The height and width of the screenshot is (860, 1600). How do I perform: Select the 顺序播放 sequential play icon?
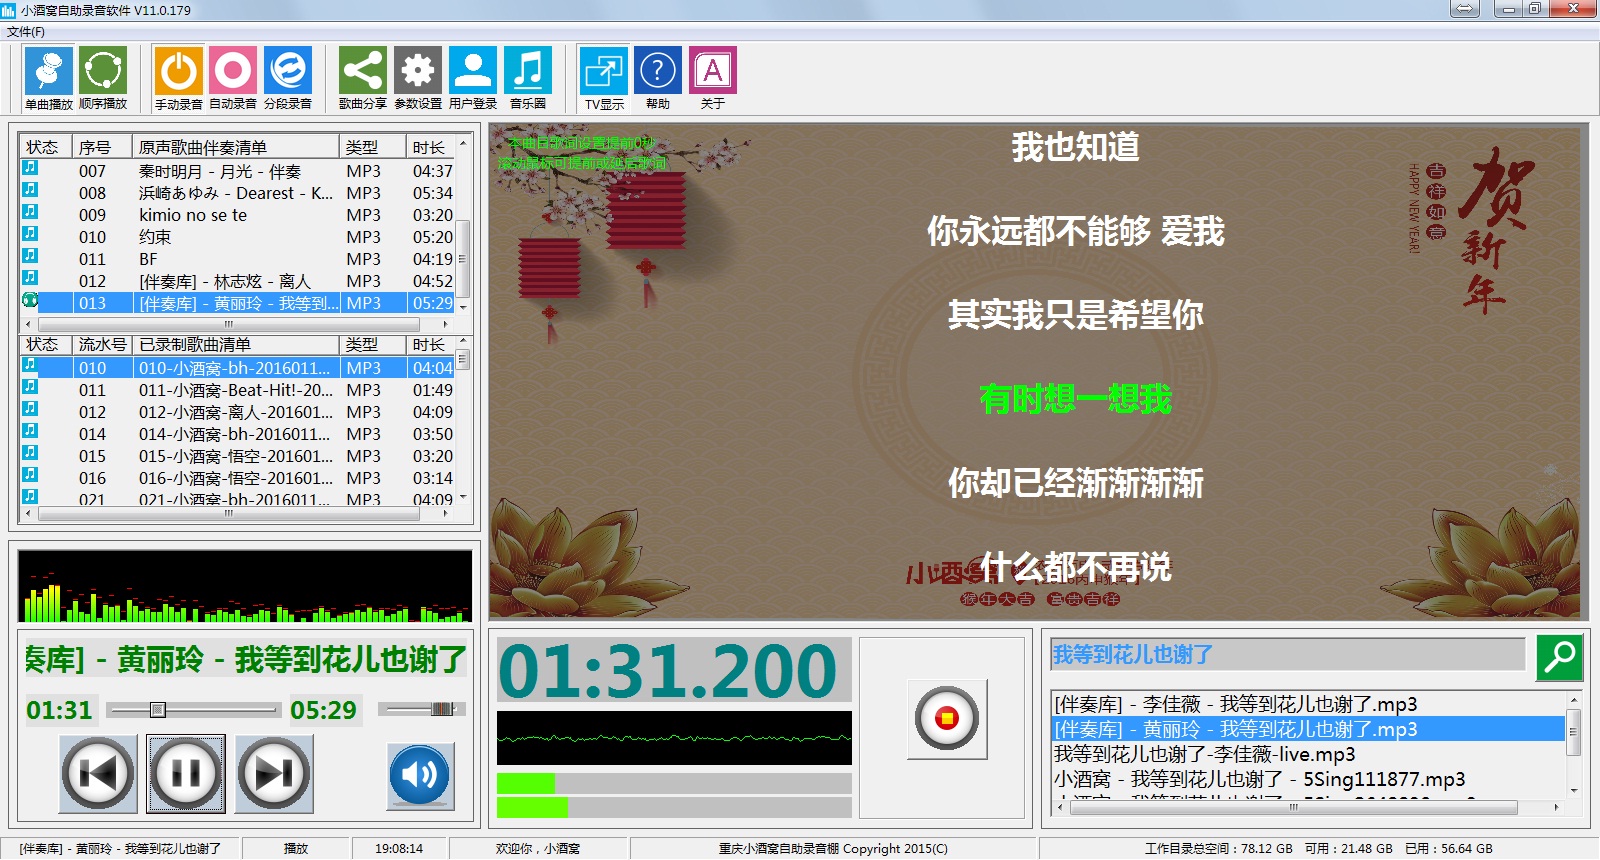coord(103,72)
